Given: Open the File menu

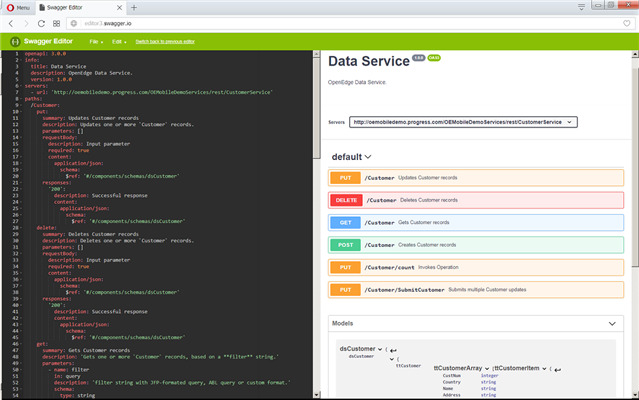Looking at the screenshot, I should pos(95,42).
